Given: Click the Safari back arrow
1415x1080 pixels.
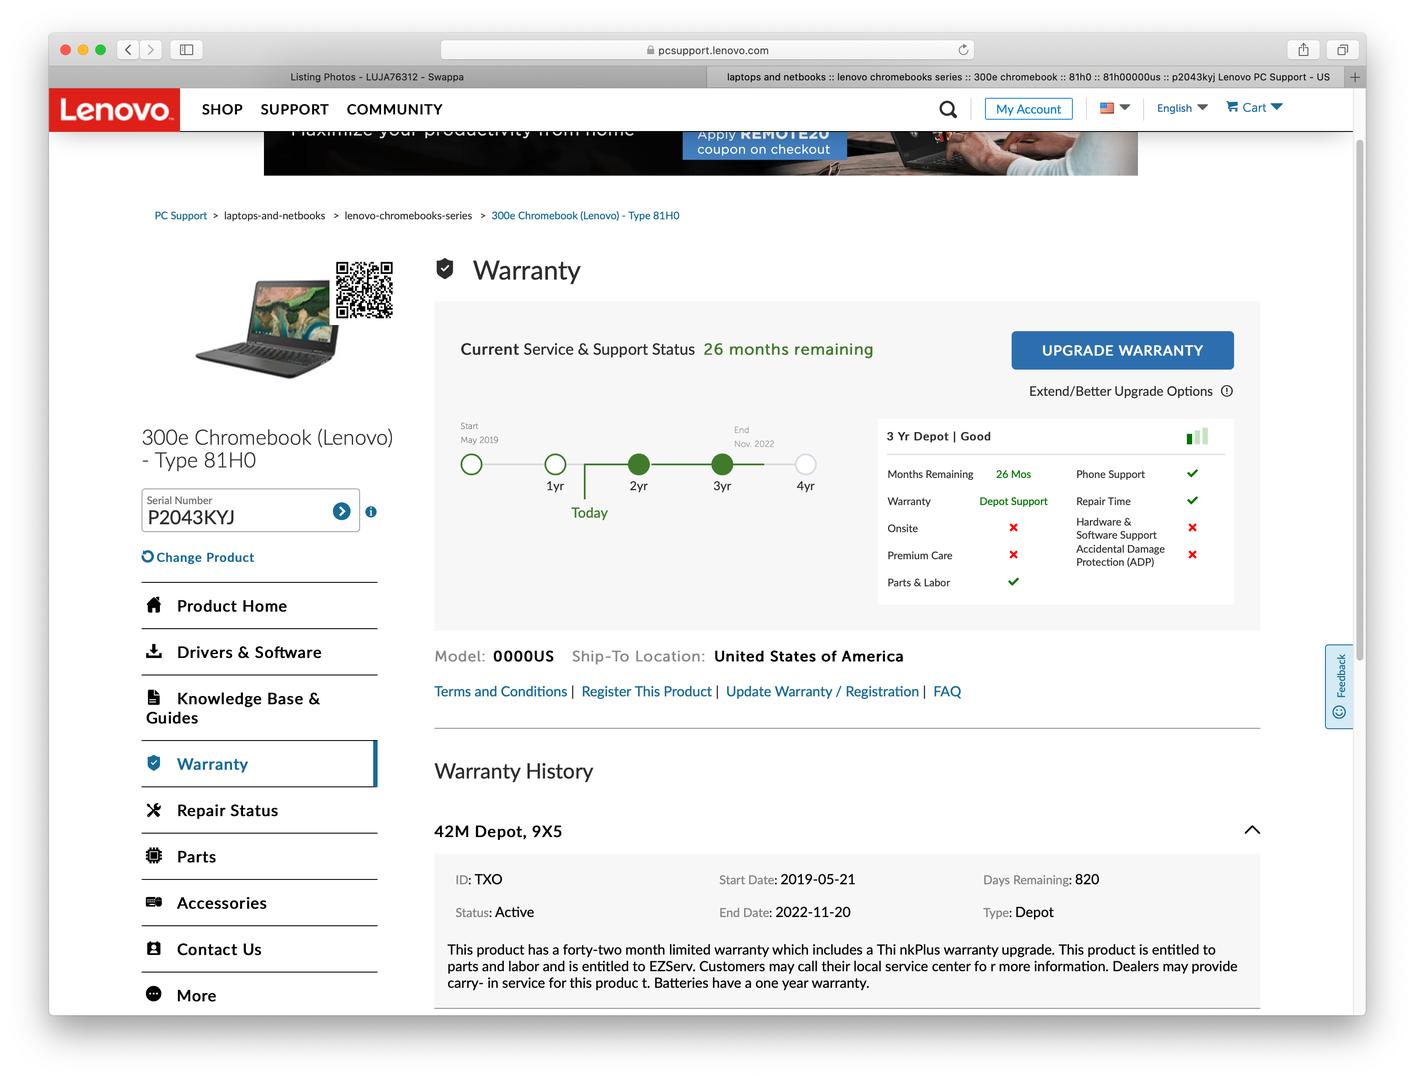Looking at the screenshot, I should point(128,49).
